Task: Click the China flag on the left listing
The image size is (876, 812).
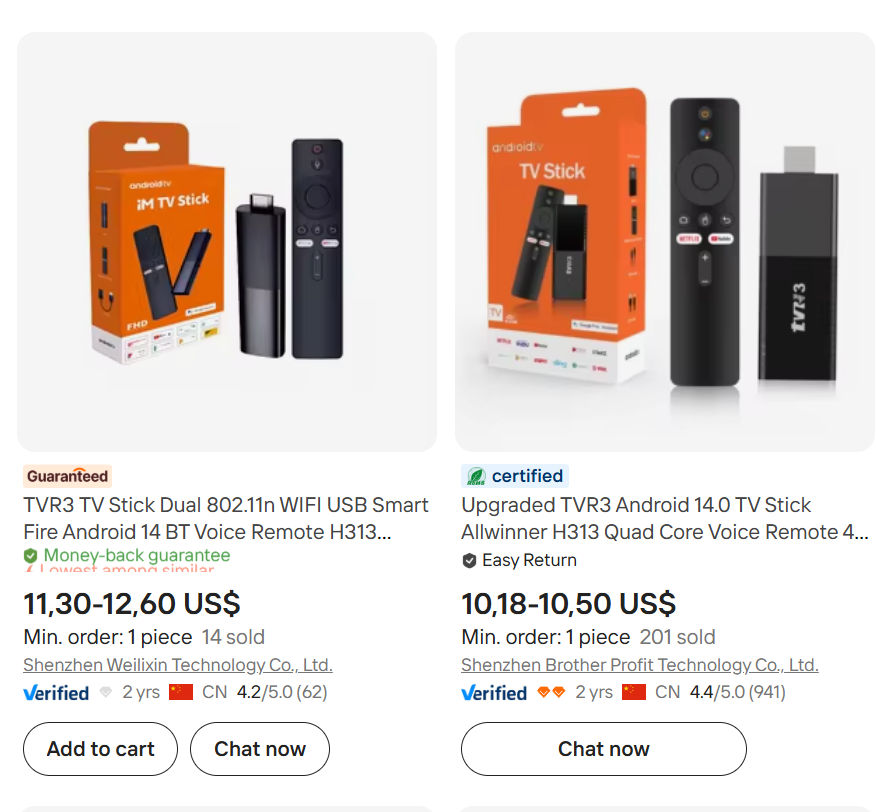Action: tap(181, 691)
